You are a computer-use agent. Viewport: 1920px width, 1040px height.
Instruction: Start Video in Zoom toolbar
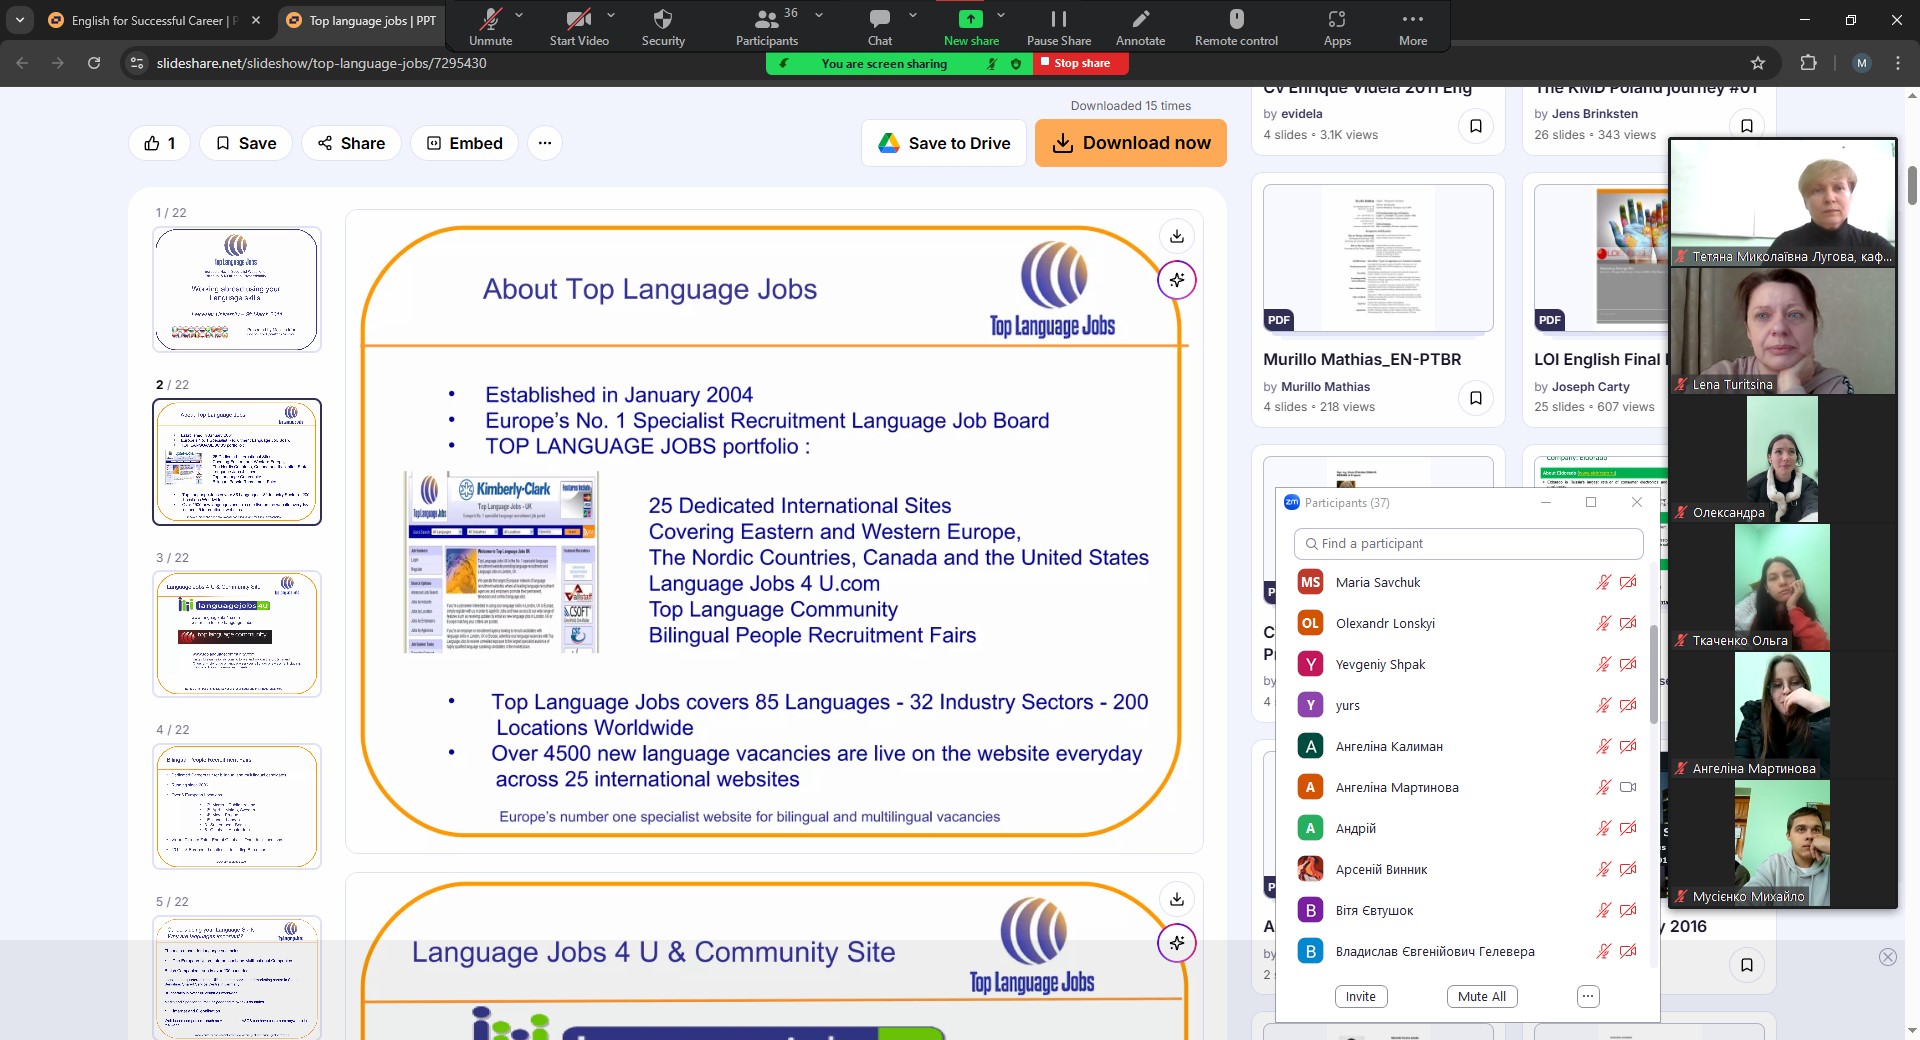click(x=578, y=27)
